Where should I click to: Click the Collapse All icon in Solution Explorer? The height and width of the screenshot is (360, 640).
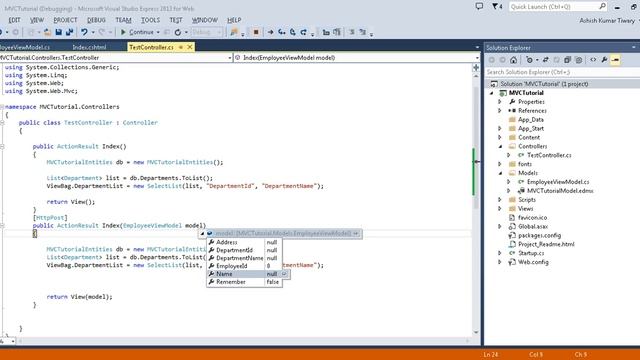(x=567, y=60)
